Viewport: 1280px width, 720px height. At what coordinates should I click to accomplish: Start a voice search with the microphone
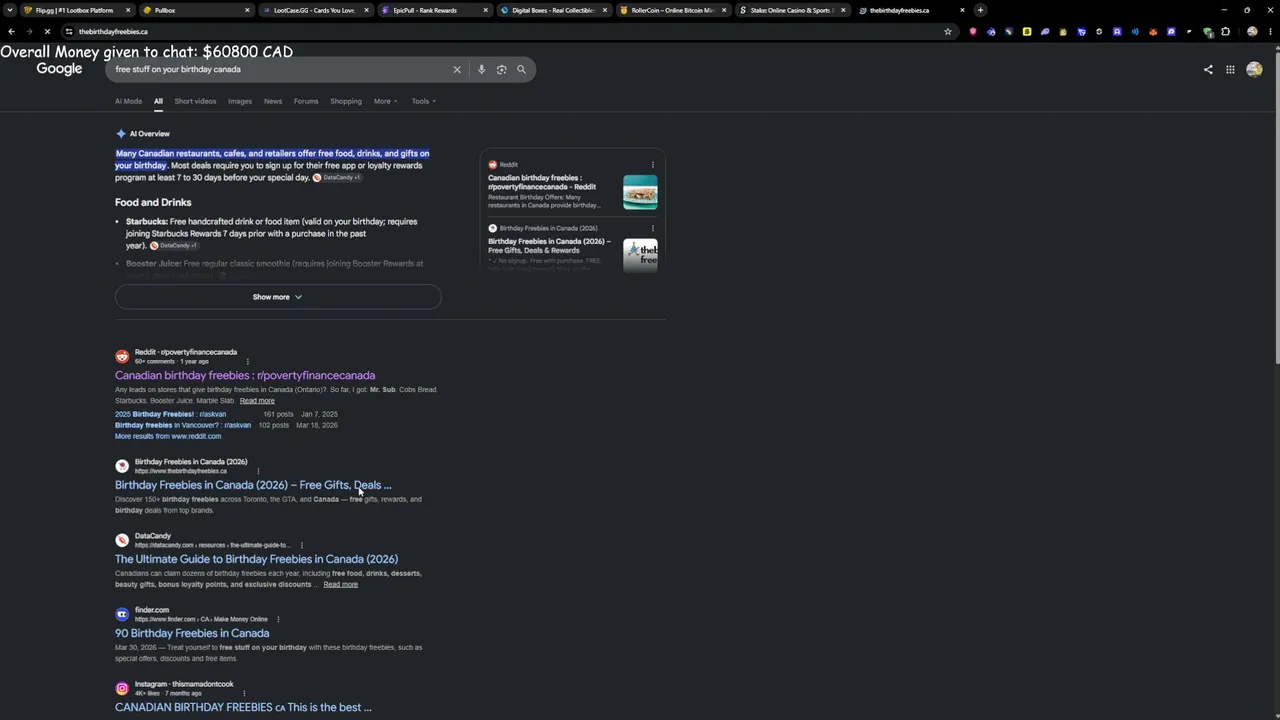pos(482,70)
